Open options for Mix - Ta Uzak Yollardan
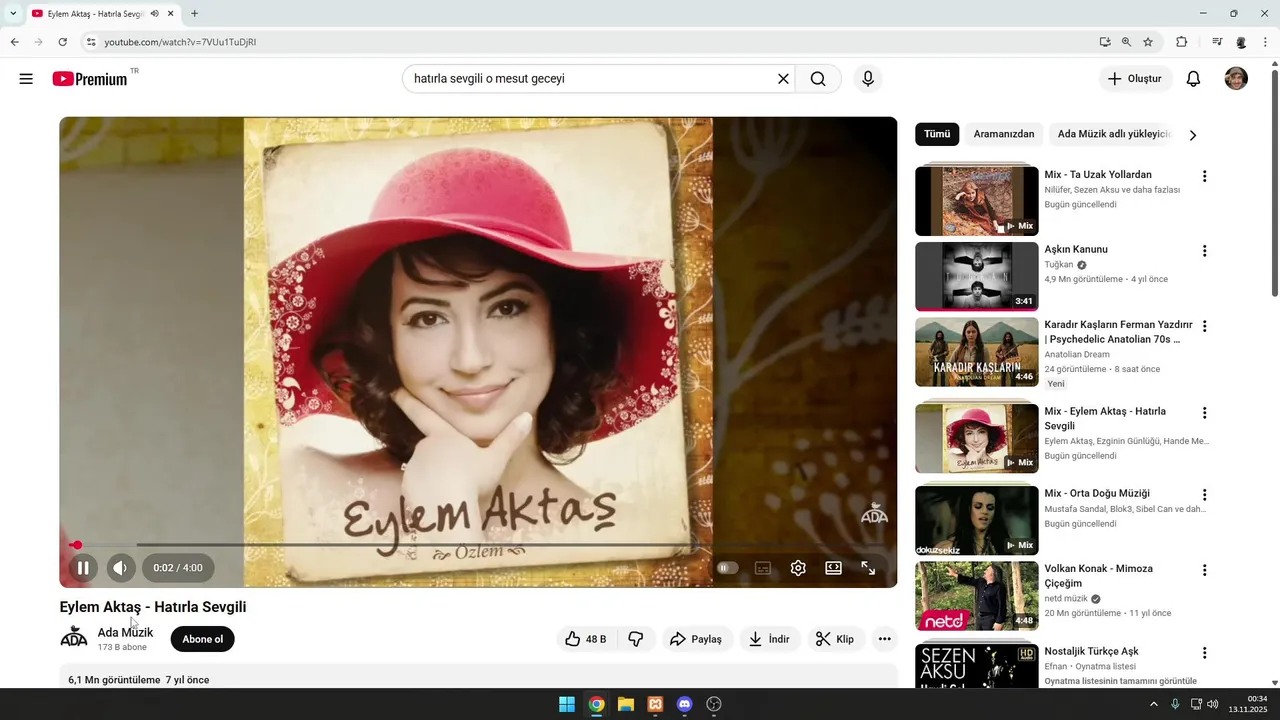Viewport: 1280px width, 720px height. [x=1204, y=176]
